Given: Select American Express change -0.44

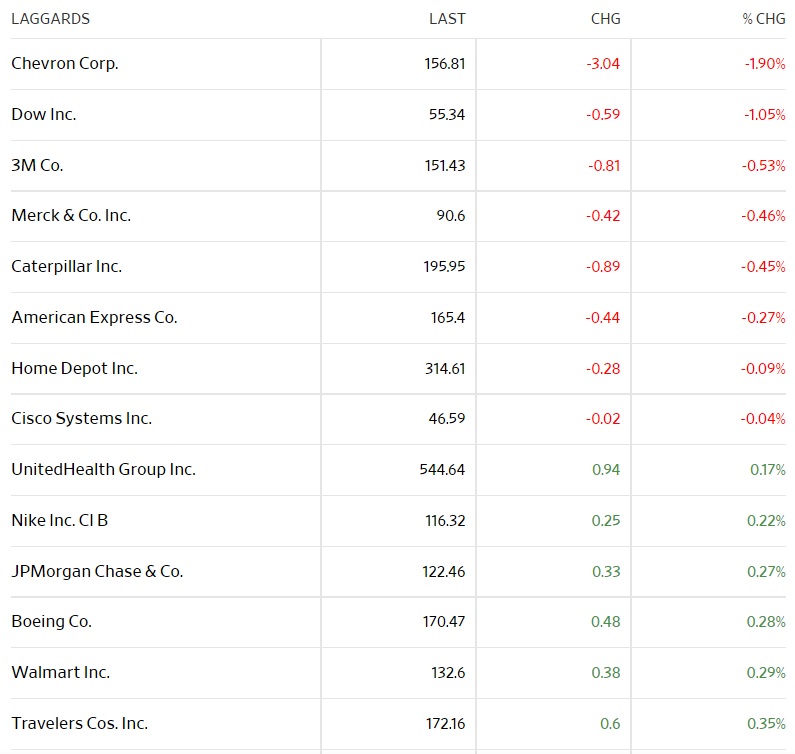Looking at the screenshot, I should click(x=603, y=318).
